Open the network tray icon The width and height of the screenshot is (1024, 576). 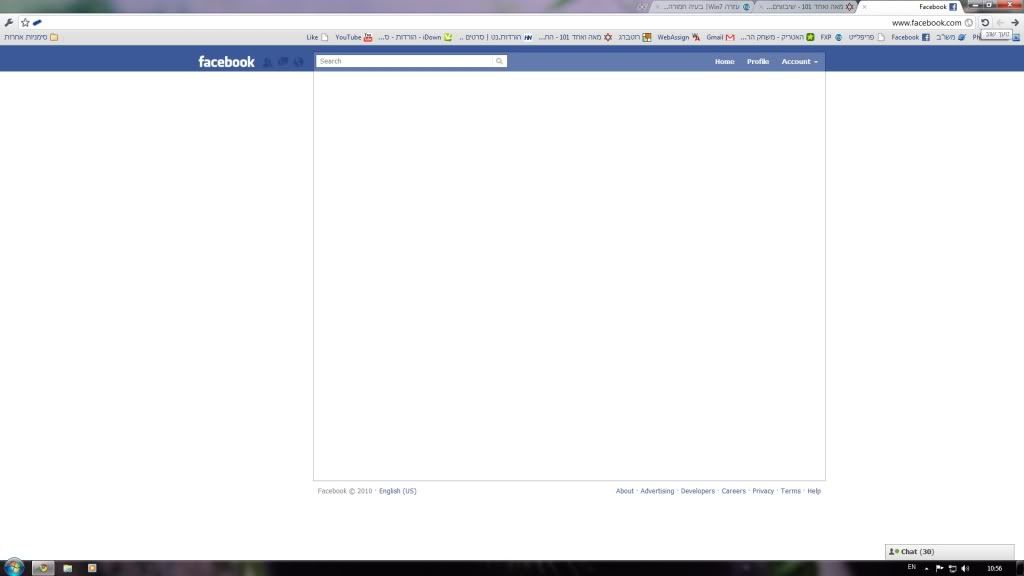tap(952, 568)
